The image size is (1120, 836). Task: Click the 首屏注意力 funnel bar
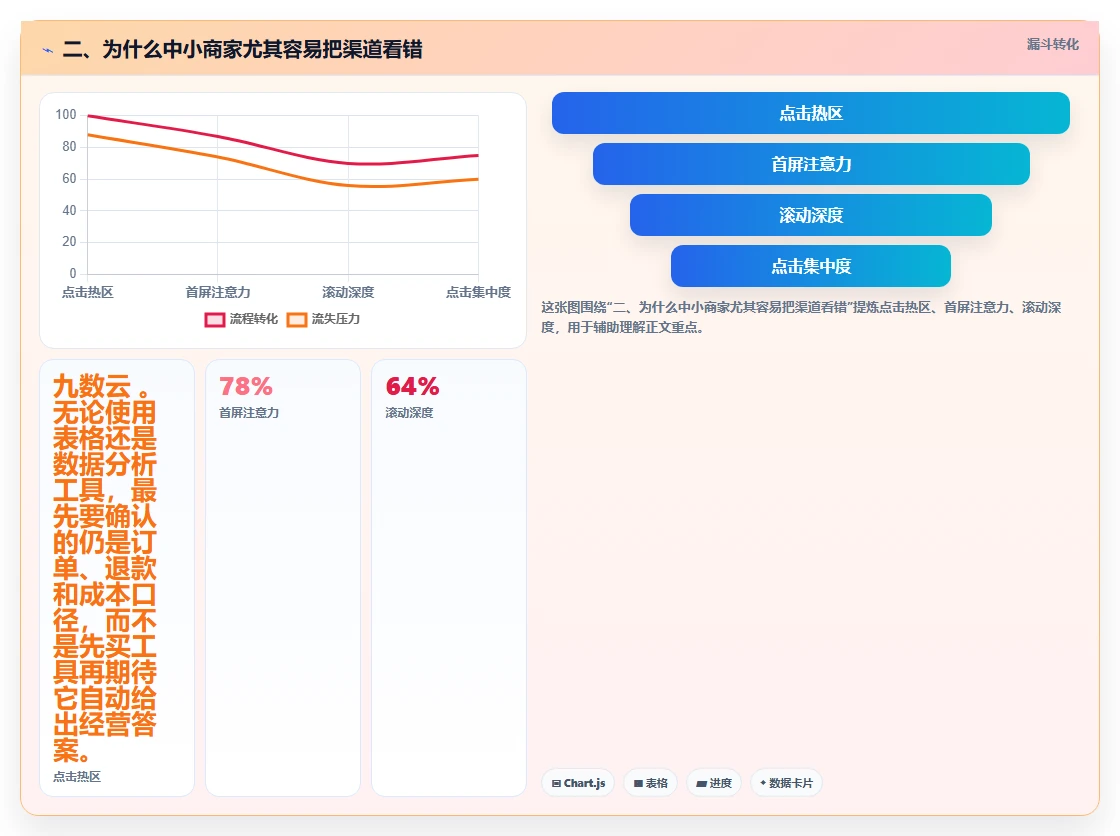tap(811, 164)
